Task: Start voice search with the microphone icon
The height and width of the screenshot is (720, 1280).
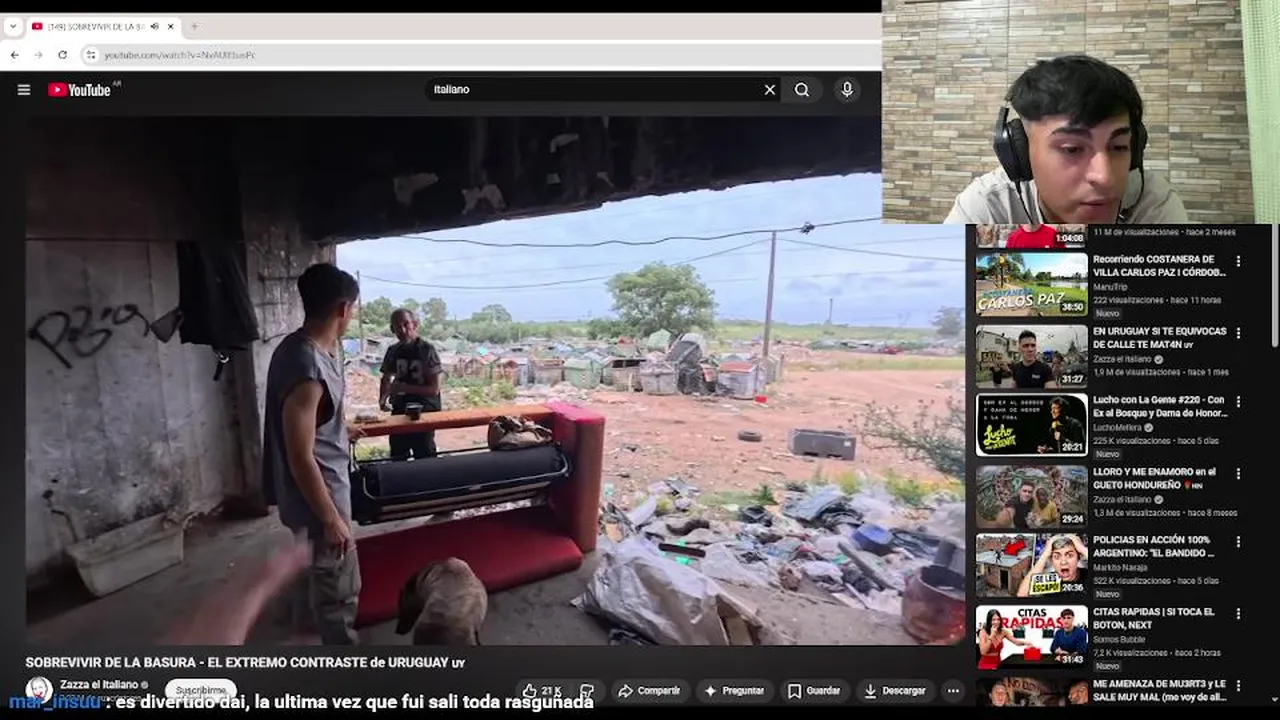Action: click(847, 90)
